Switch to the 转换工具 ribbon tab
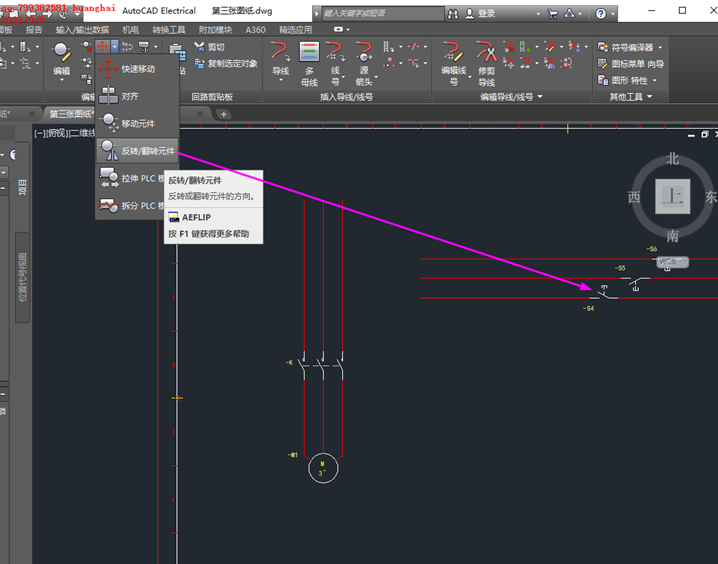This screenshot has width=718, height=564. pyautogui.click(x=167, y=30)
